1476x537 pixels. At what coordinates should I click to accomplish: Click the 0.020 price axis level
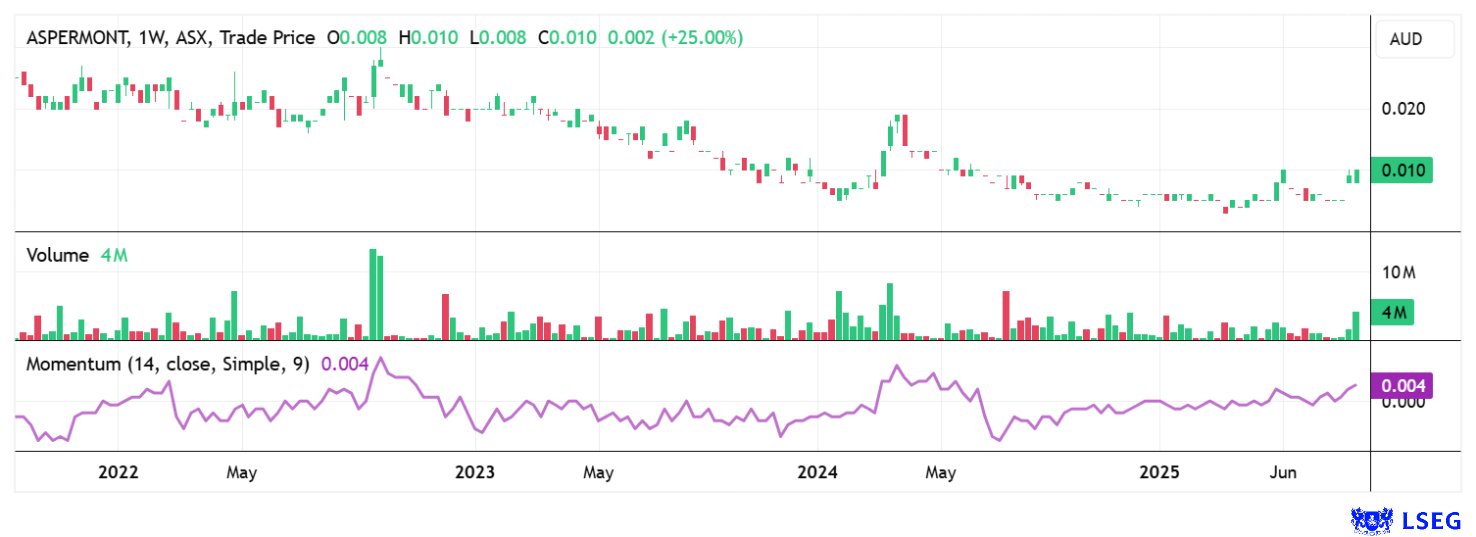[x=1402, y=109]
